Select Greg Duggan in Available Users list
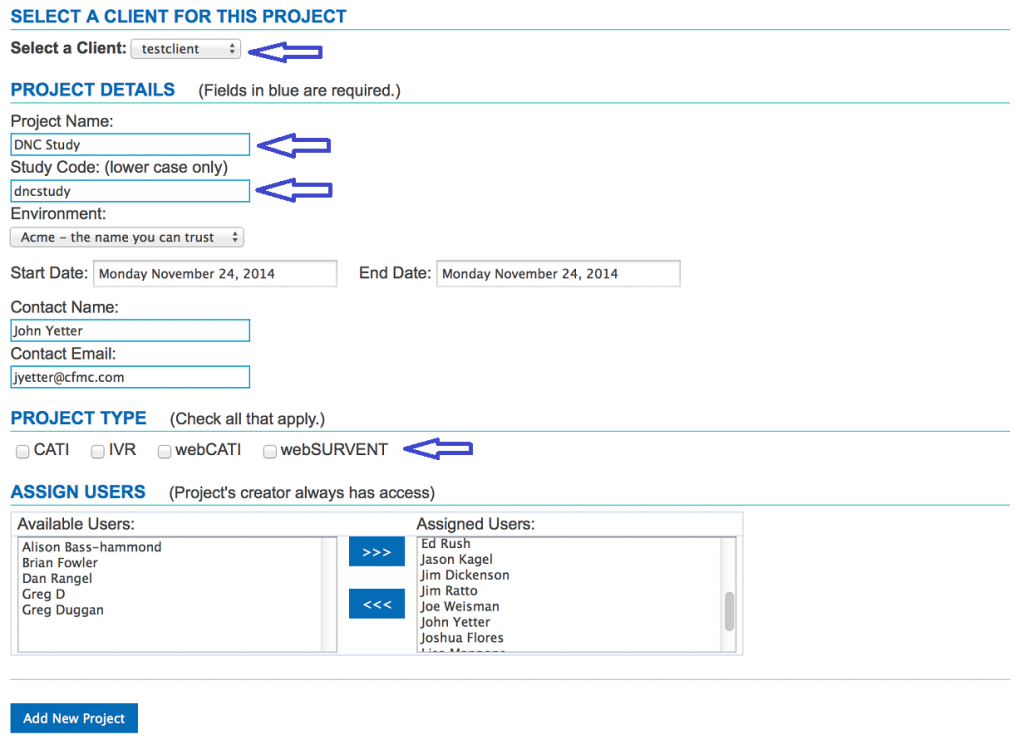Image resolution: width=1024 pixels, height=744 pixels. tap(62, 610)
